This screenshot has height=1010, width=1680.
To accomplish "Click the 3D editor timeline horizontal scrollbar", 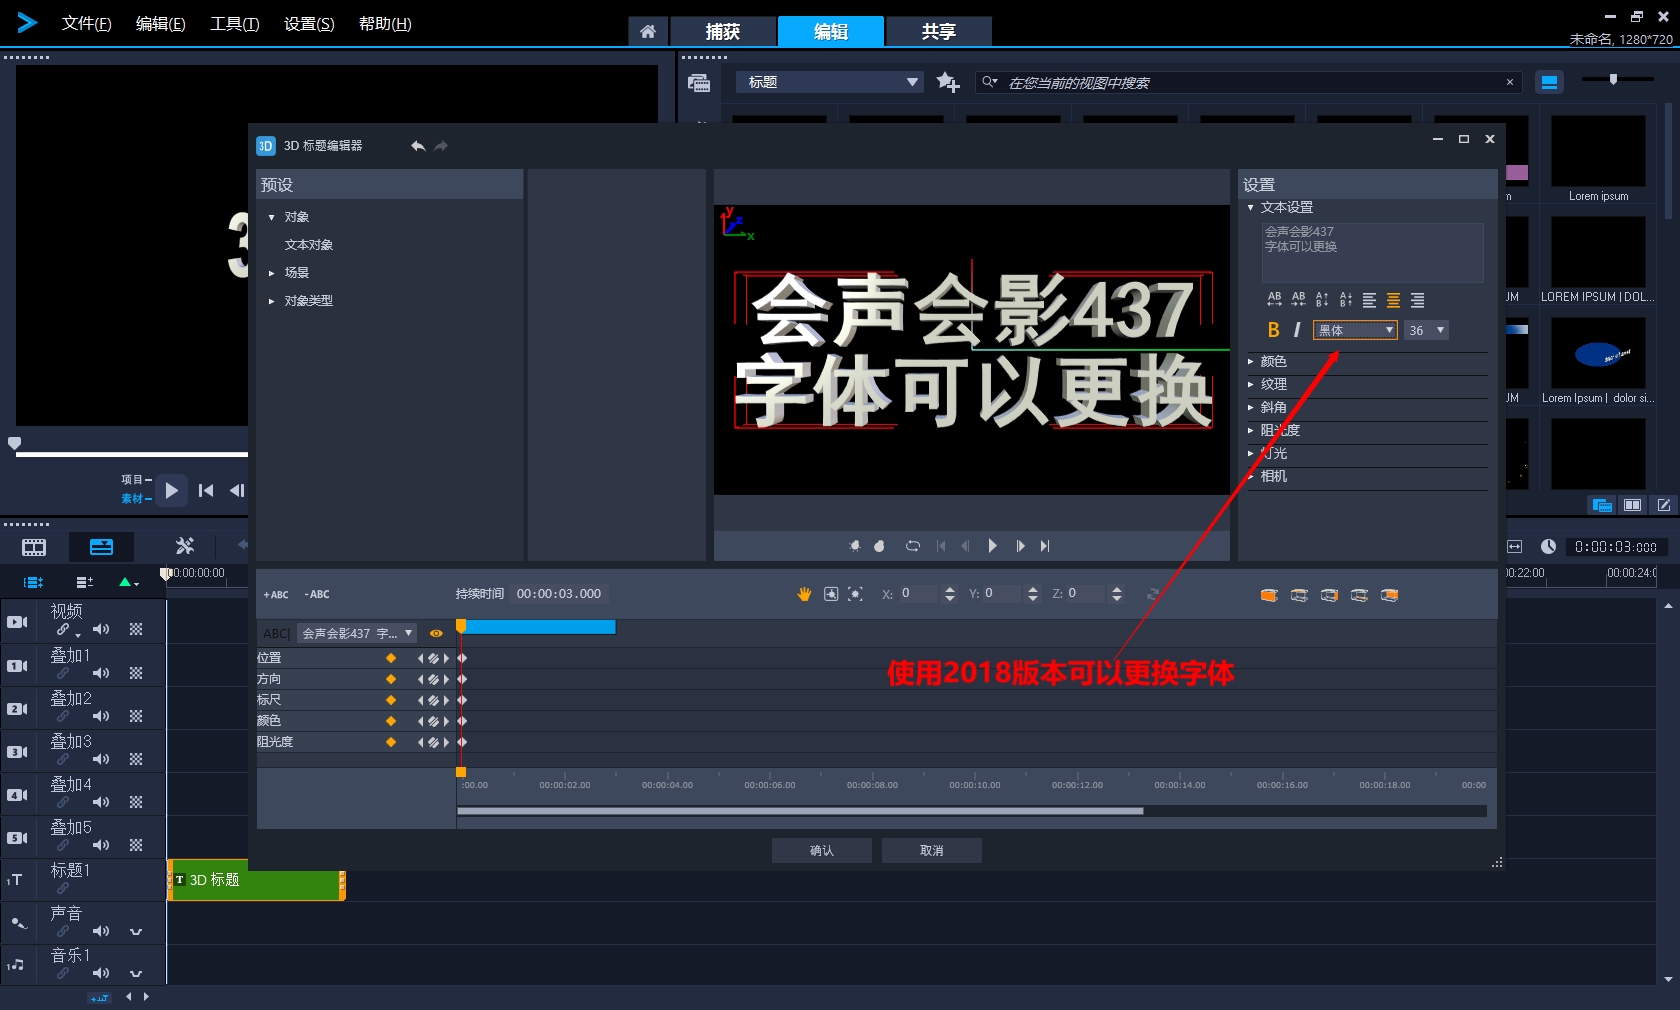I will [800, 811].
